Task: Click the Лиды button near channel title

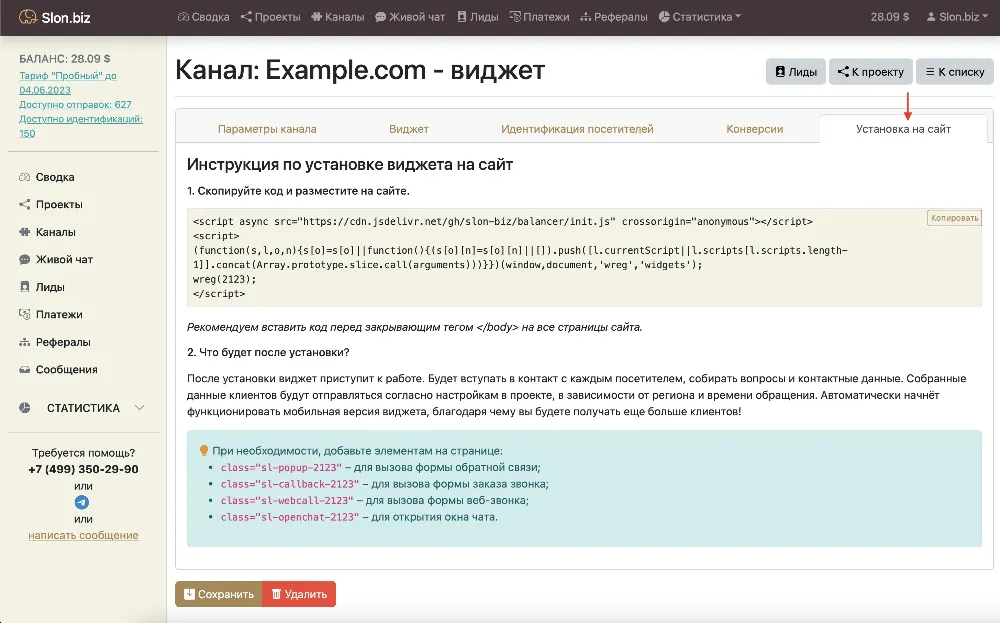Action: [x=796, y=72]
